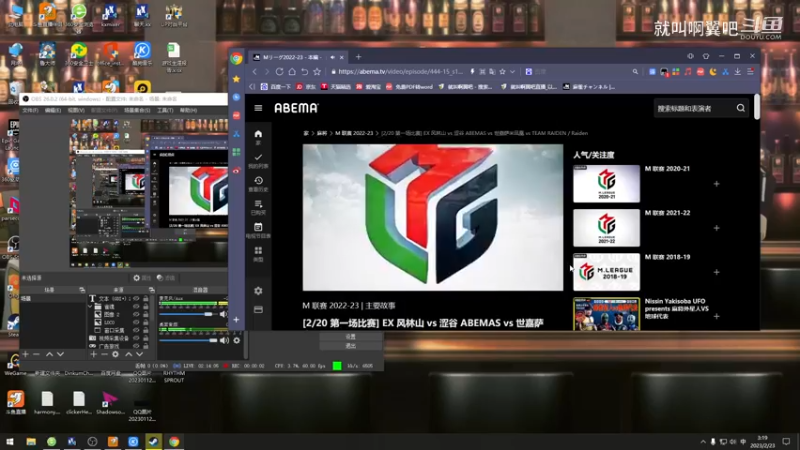Open source properties gear below the OBS sources list
The height and width of the screenshot is (450, 800).
115,354
